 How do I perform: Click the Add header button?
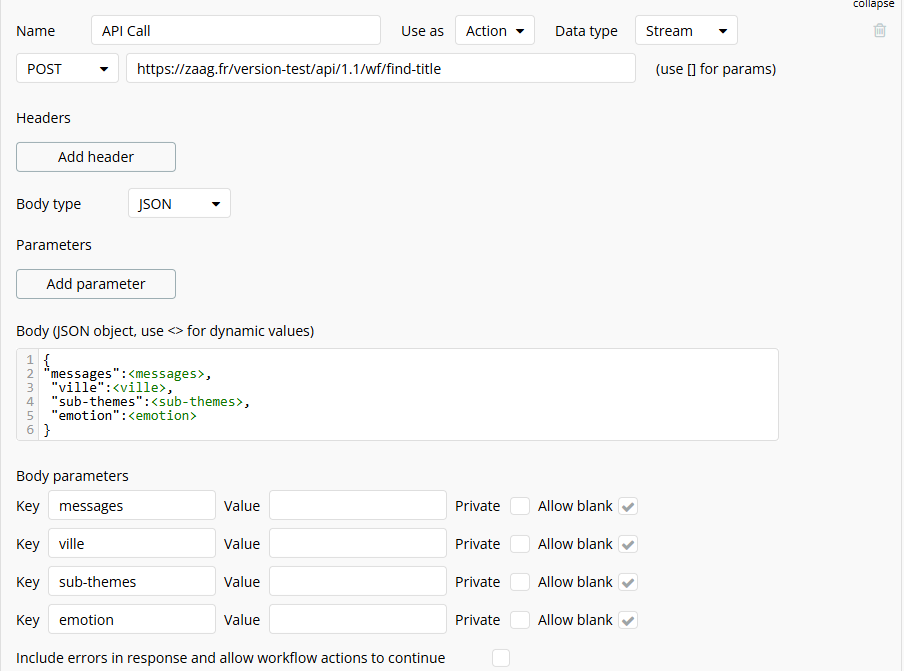96,157
